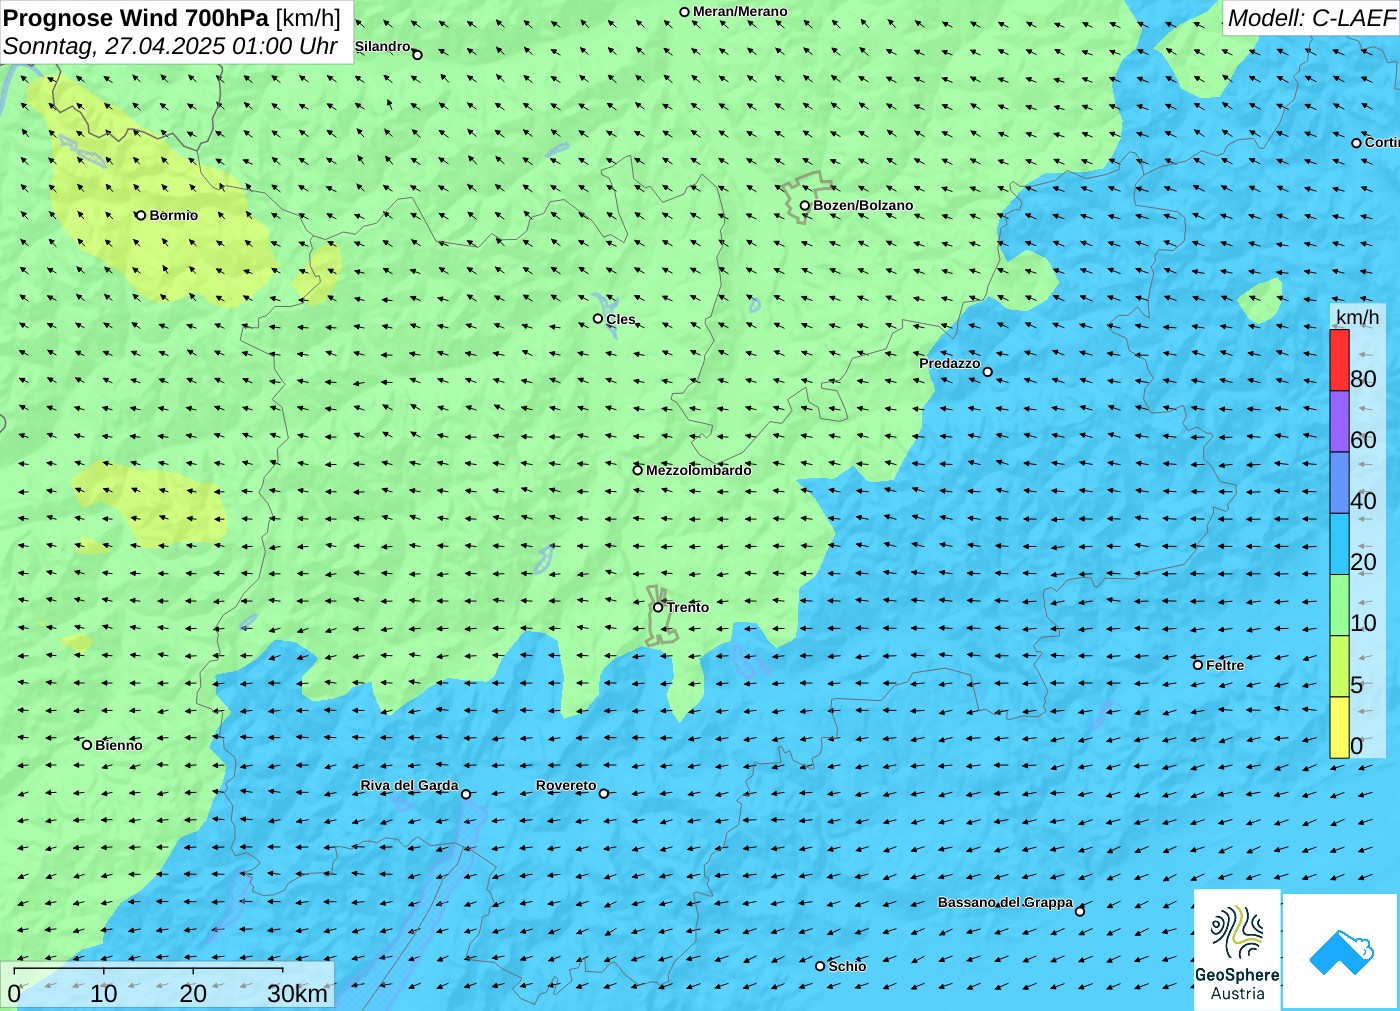Click the Schio city marker

pyautogui.click(x=820, y=966)
